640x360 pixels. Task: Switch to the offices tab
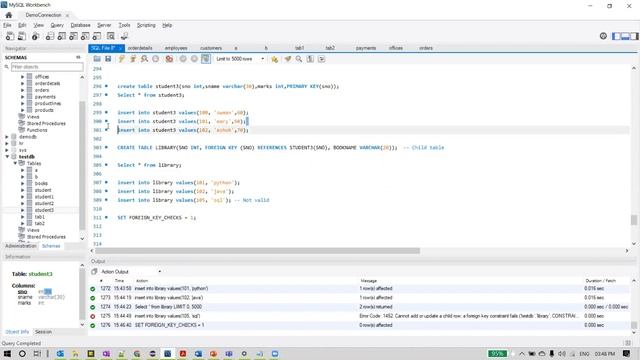click(396, 48)
